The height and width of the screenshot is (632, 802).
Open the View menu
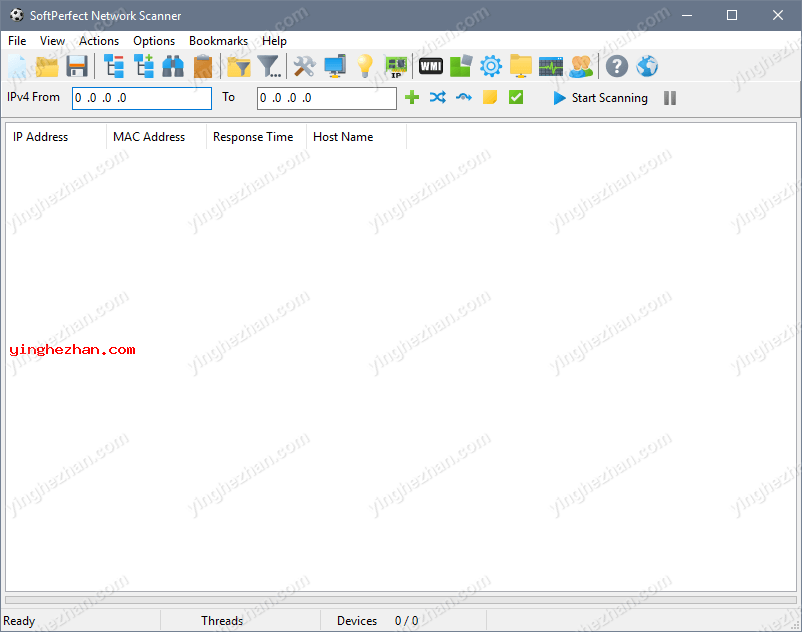pyautogui.click(x=52, y=41)
